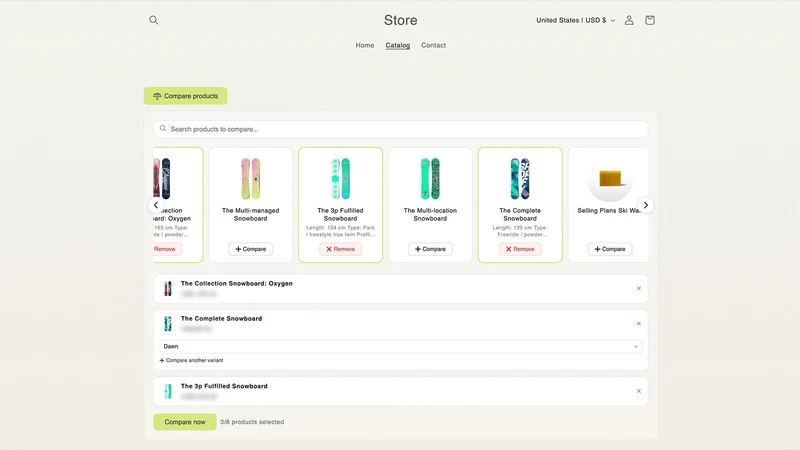Click the Store logo title

point(401,20)
